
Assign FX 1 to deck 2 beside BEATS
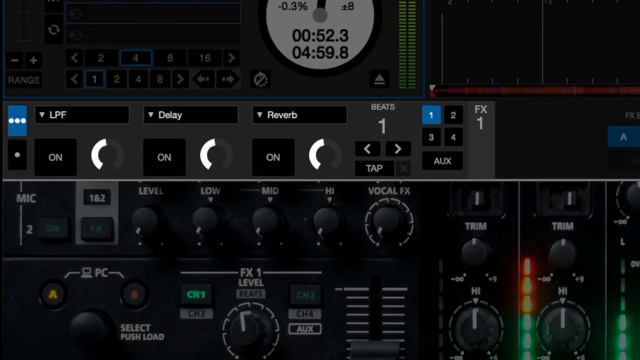tap(453, 115)
